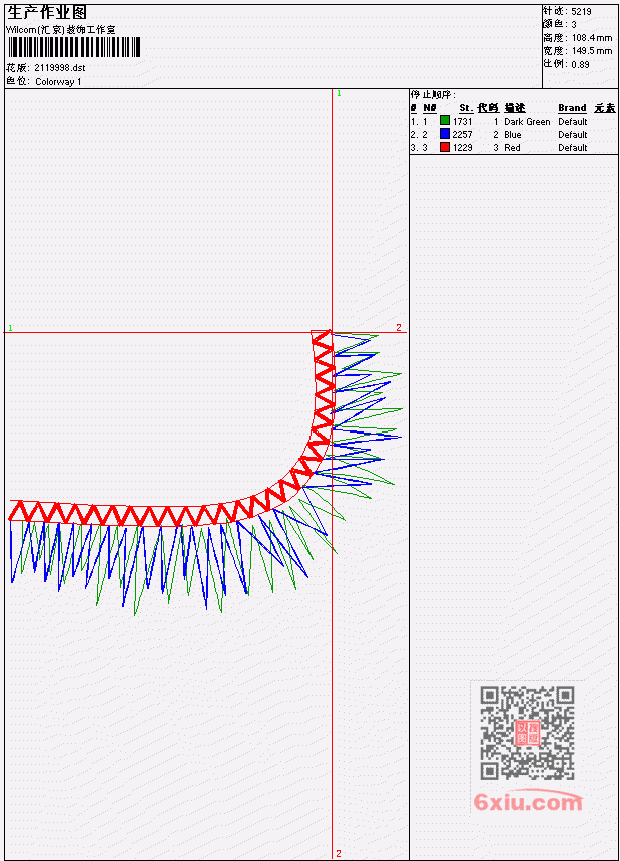Screen dimensions: 620x861
Task: Click the Blue thread color swatch
Action: [x=445, y=134]
